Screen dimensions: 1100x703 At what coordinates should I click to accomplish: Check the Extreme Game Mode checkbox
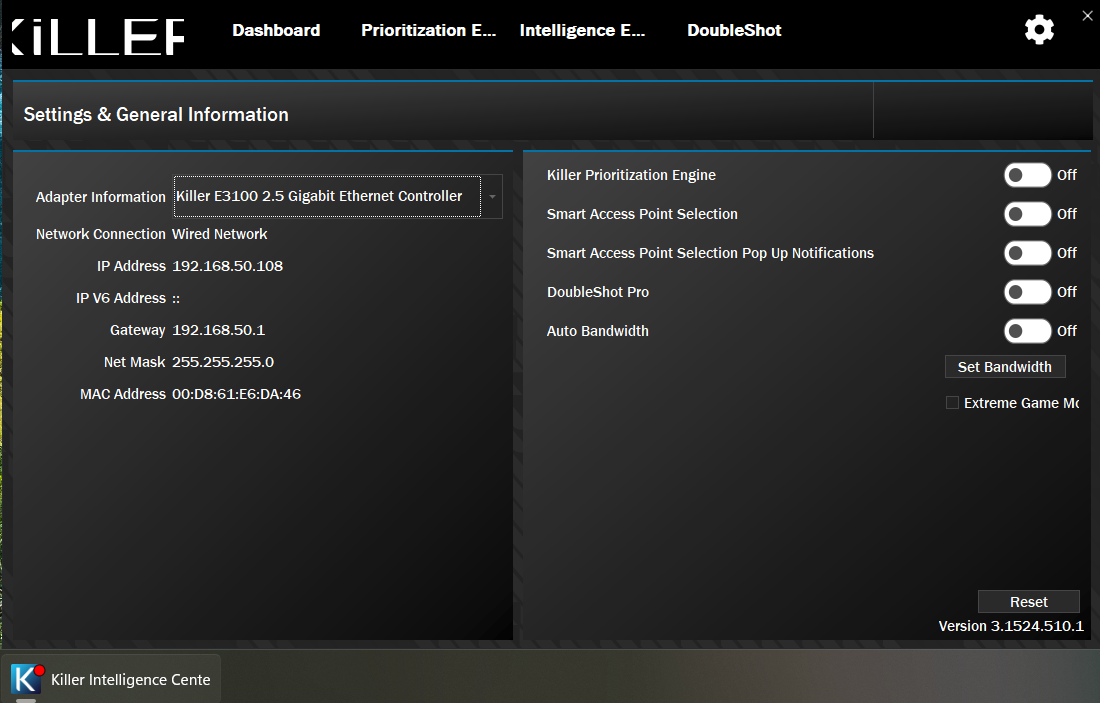click(x=952, y=403)
